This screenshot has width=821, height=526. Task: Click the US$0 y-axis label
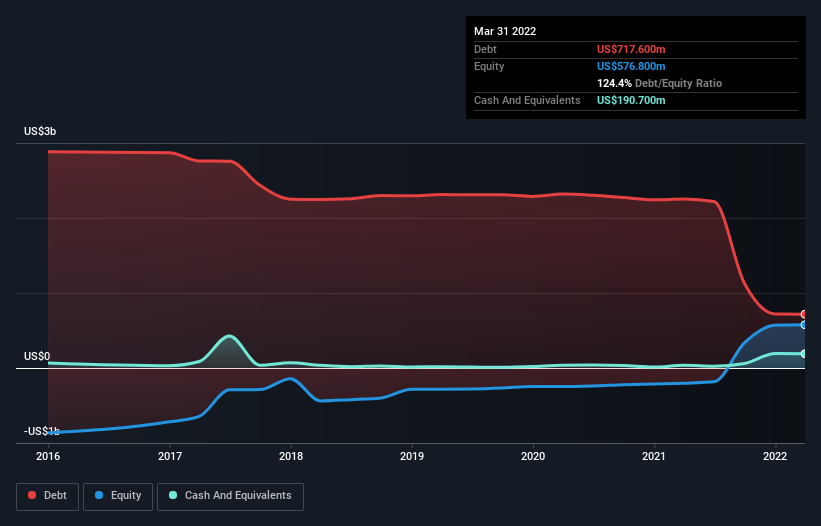tap(37, 356)
